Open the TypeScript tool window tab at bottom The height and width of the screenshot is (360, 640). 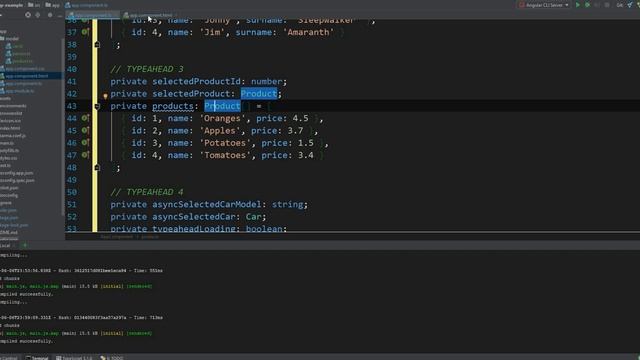point(74,358)
